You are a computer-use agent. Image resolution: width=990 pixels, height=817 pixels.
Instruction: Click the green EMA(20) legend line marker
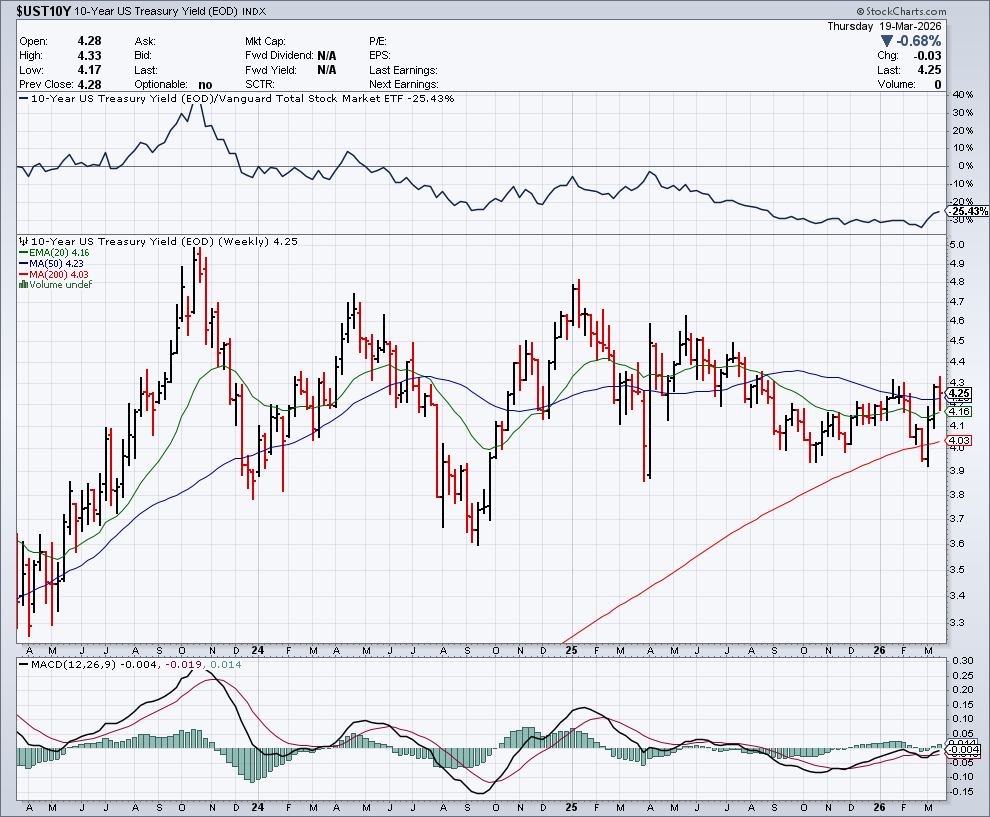[24, 254]
